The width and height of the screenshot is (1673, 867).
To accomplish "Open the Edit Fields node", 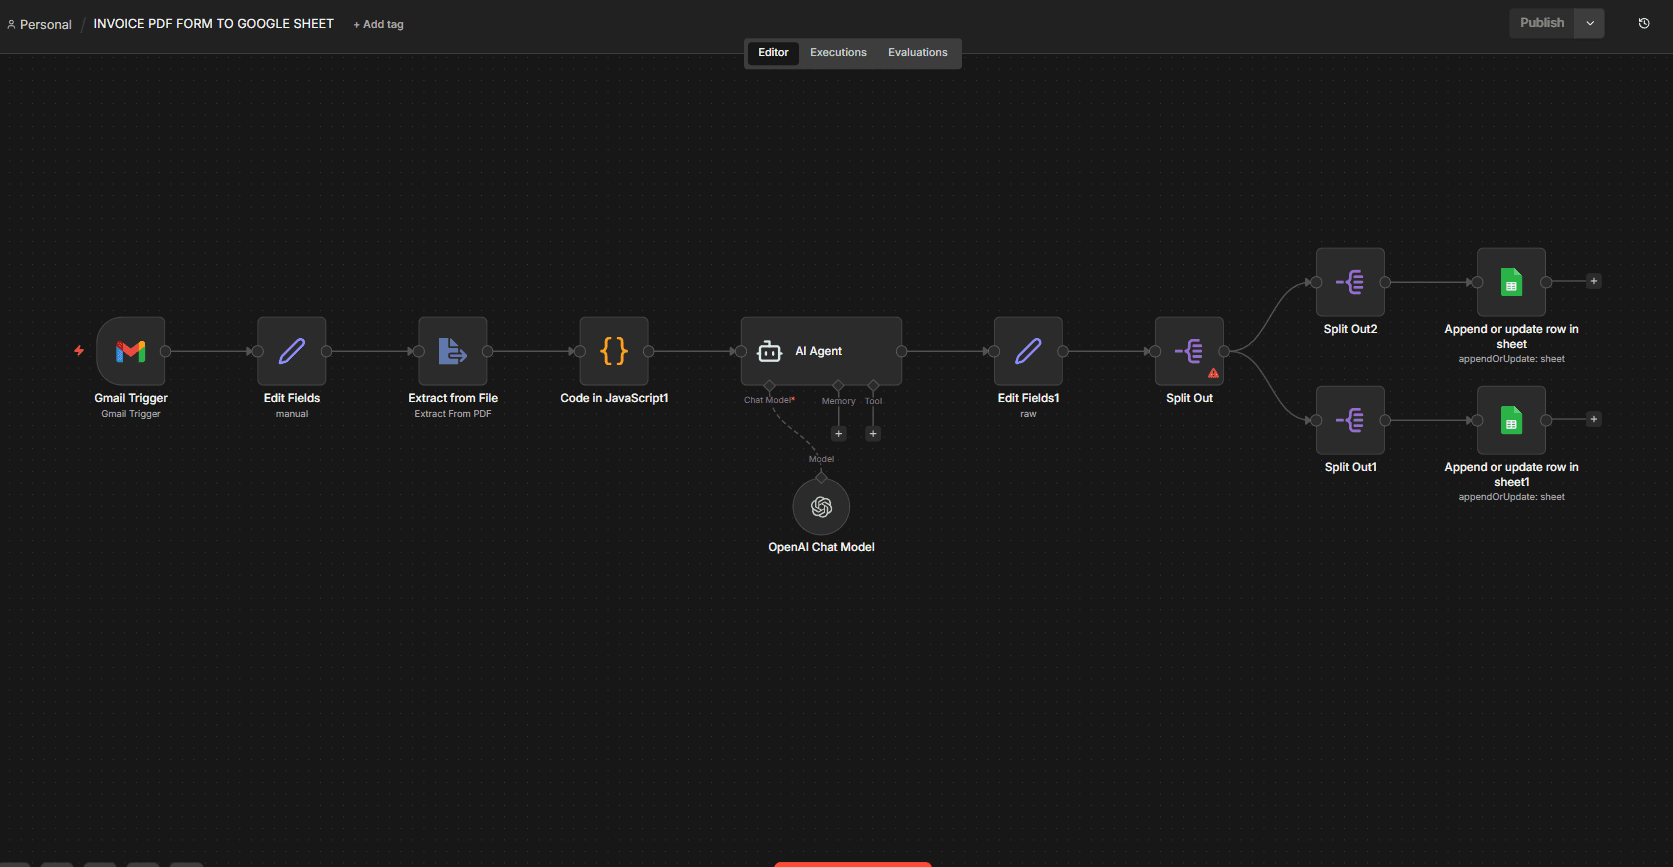I will coord(292,351).
